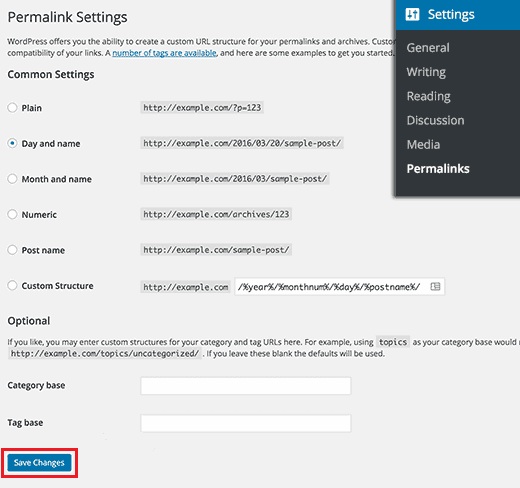Open the Discussion settings submenu

tap(435, 120)
